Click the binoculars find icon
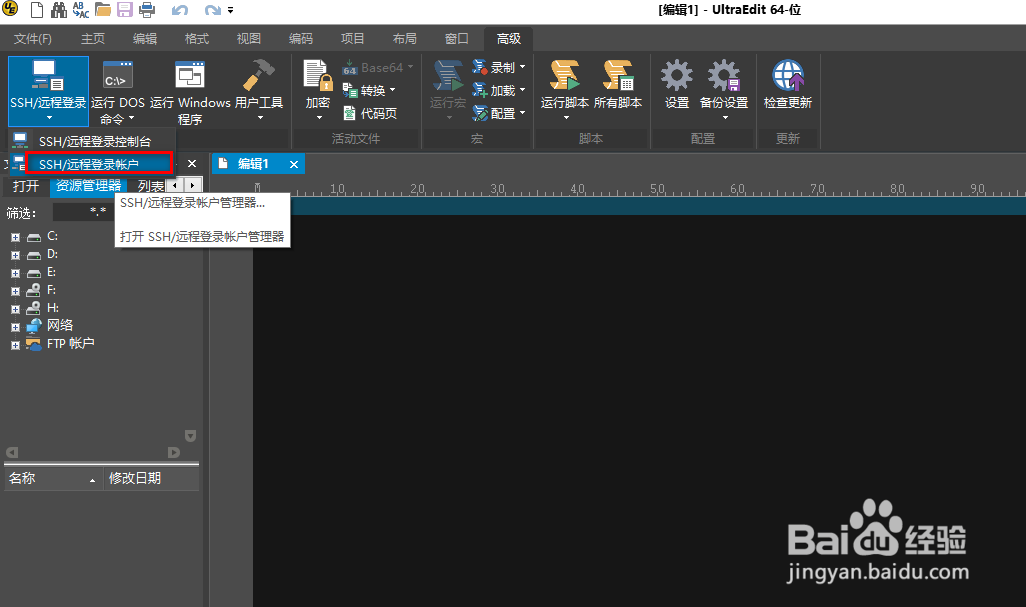The height and width of the screenshot is (607, 1026). [x=59, y=10]
